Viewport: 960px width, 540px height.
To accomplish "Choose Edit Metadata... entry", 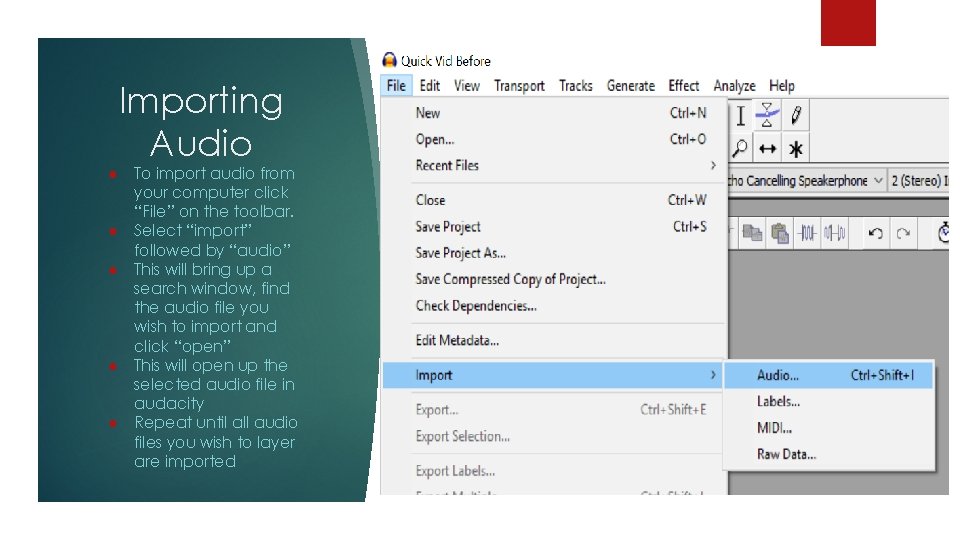I will pyautogui.click(x=555, y=340).
